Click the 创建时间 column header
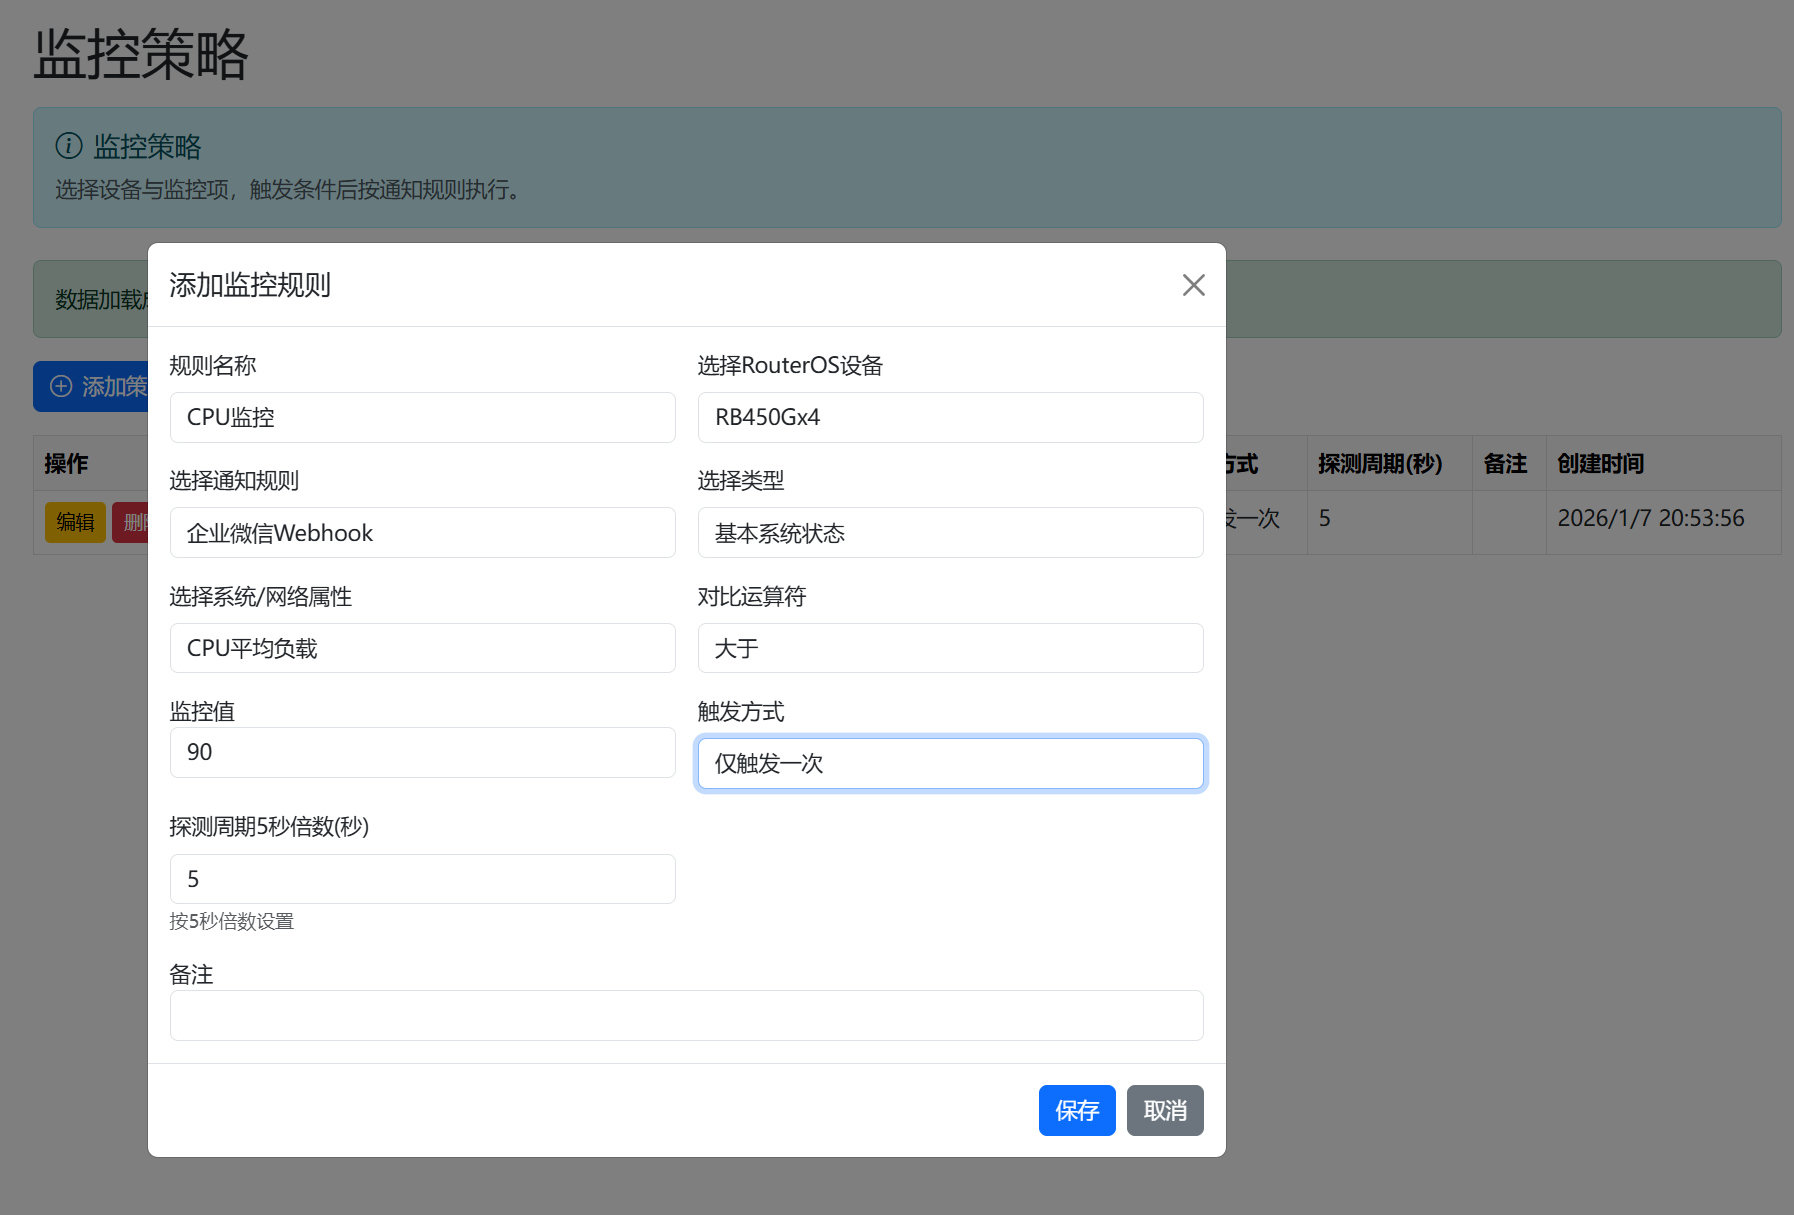 tap(1600, 463)
